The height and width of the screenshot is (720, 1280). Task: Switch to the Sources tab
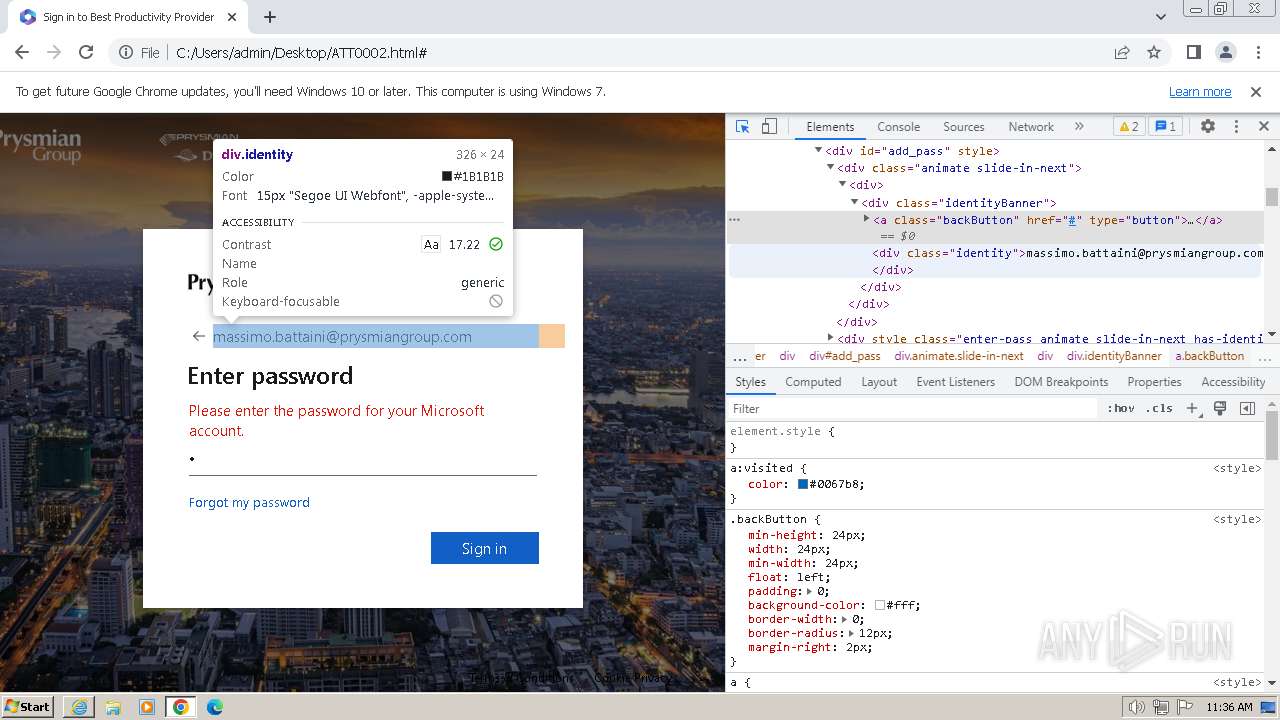pyautogui.click(x=964, y=127)
